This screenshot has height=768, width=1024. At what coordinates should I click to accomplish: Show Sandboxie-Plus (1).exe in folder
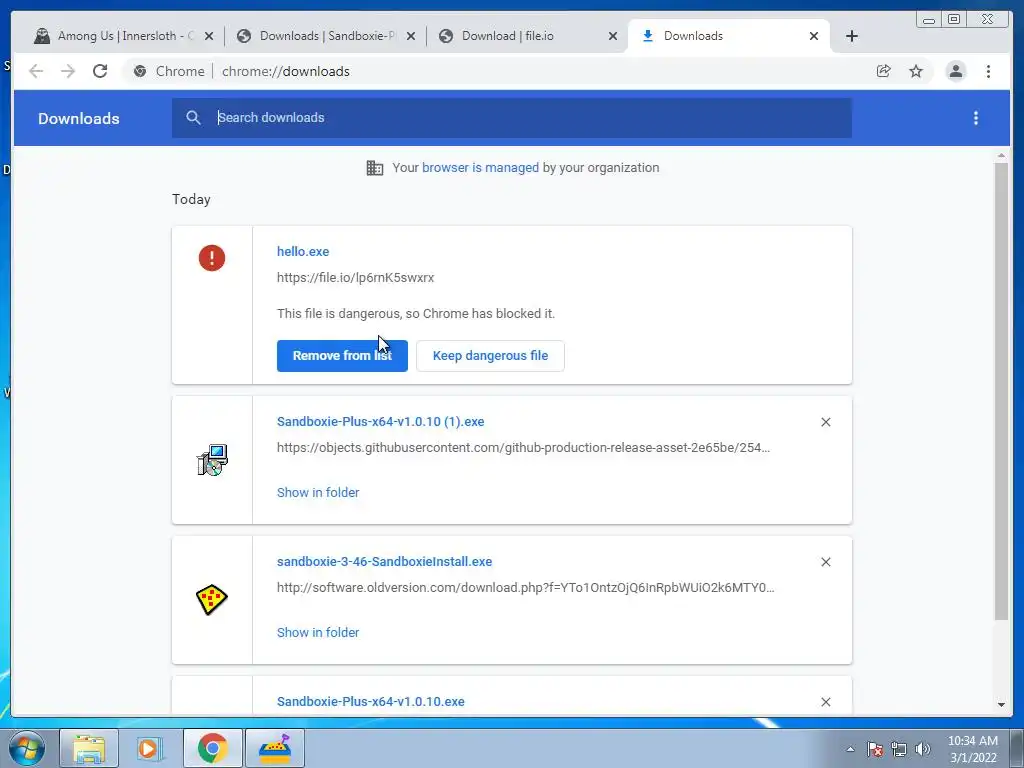[x=318, y=492]
